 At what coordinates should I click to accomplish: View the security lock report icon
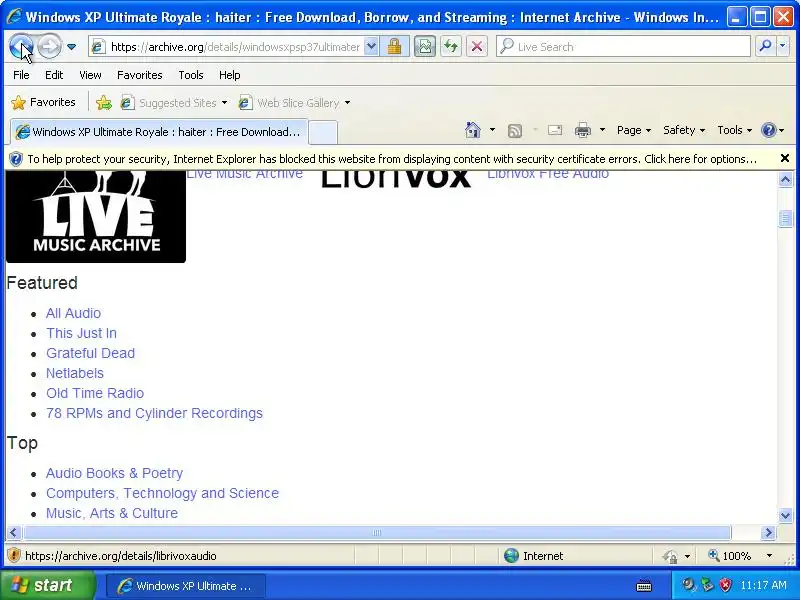tap(394, 47)
